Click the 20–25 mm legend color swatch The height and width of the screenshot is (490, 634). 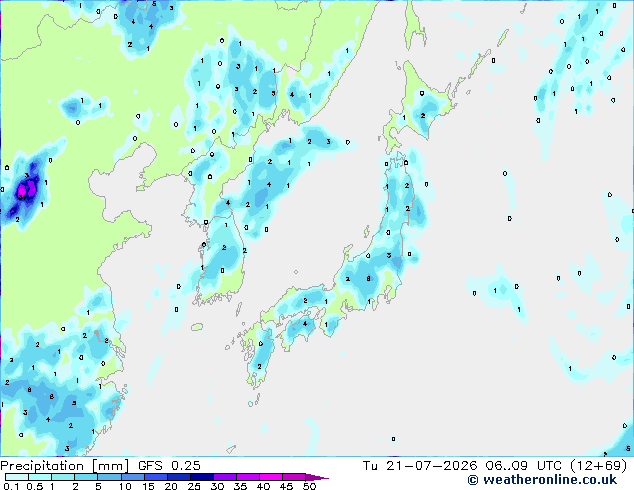pyautogui.click(x=178, y=477)
